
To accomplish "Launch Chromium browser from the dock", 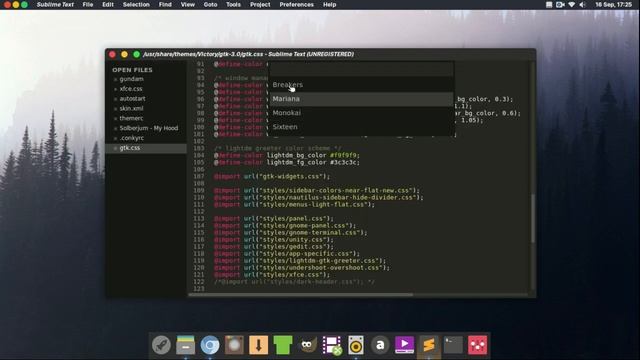I will (x=210, y=345).
